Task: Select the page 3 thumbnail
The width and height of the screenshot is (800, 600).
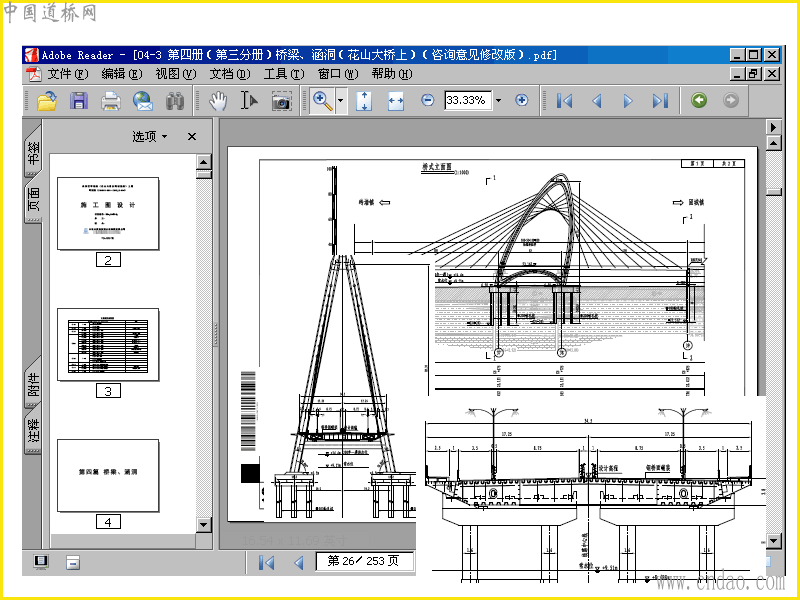Action: (108, 344)
